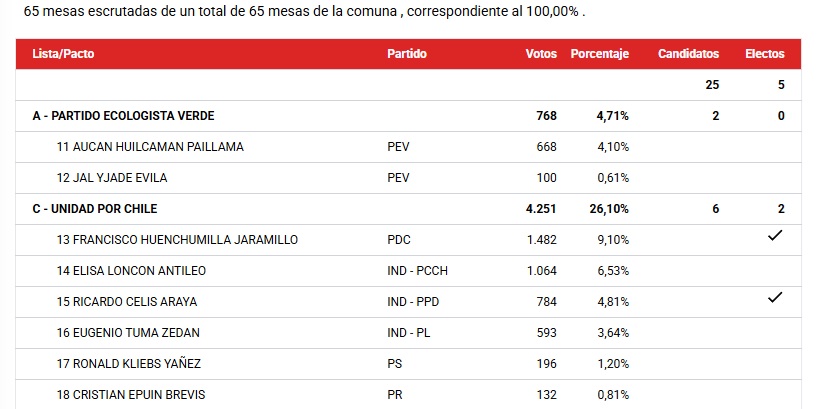Click the Votos column header
This screenshot has width=821, height=409.
pos(541,54)
